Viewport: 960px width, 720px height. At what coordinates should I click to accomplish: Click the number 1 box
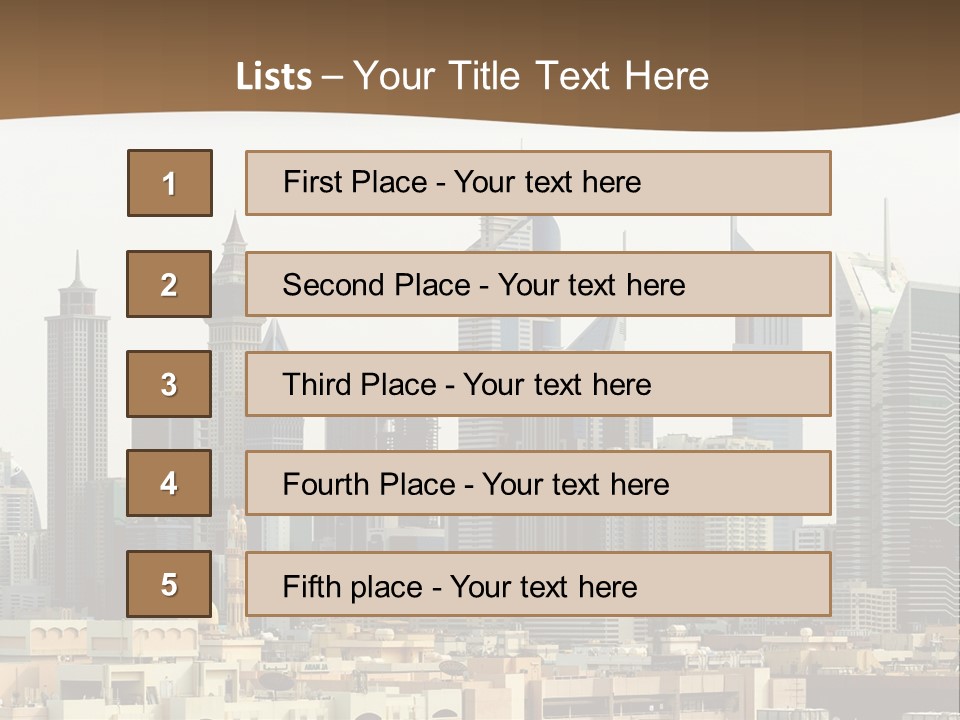point(170,183)
